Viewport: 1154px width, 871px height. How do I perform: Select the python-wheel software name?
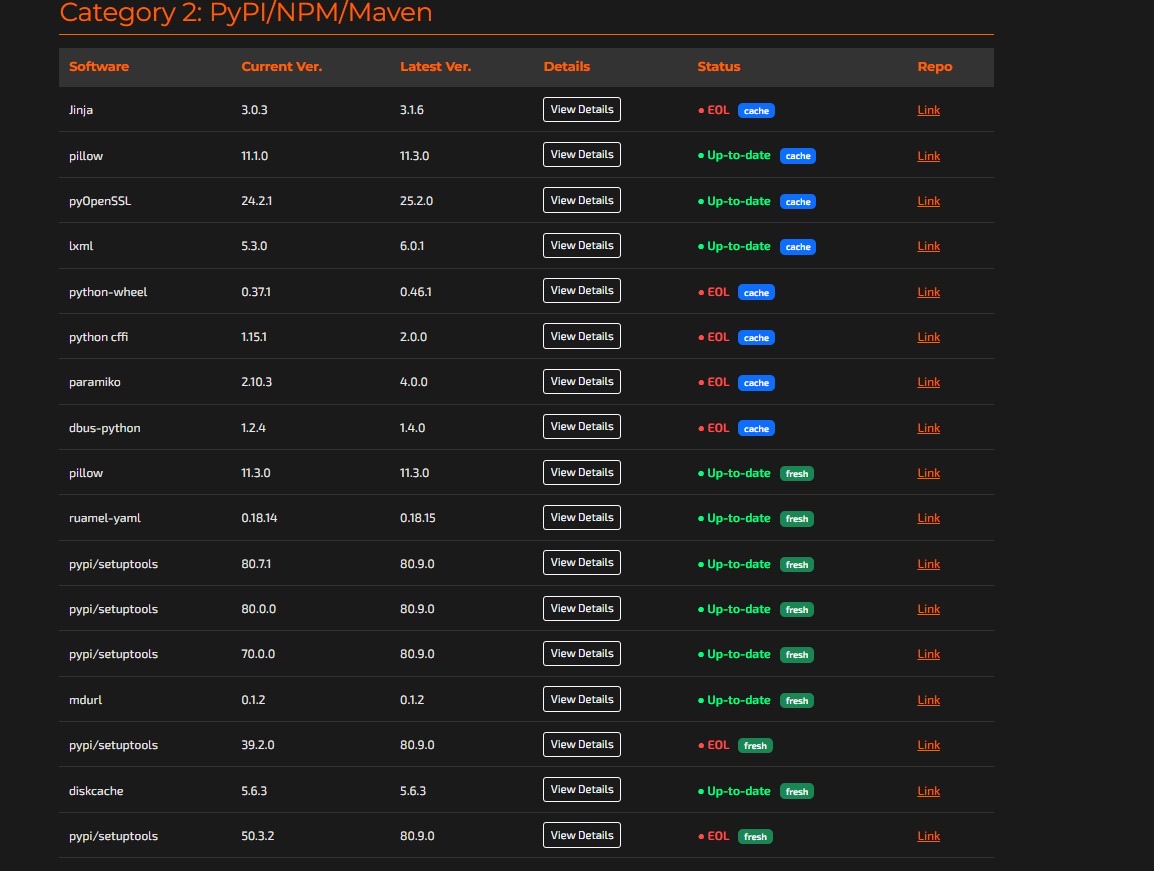[108, 292]
